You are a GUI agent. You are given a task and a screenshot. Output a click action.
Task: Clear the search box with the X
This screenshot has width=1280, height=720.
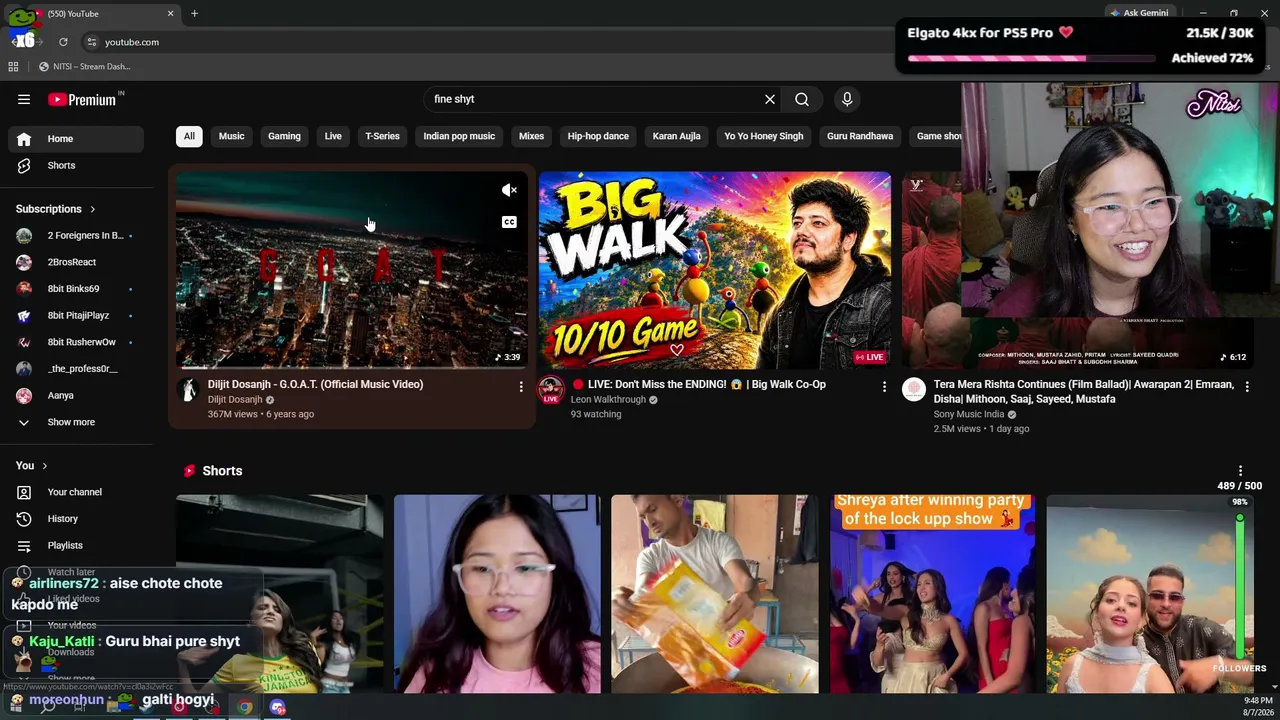[770, 99]
